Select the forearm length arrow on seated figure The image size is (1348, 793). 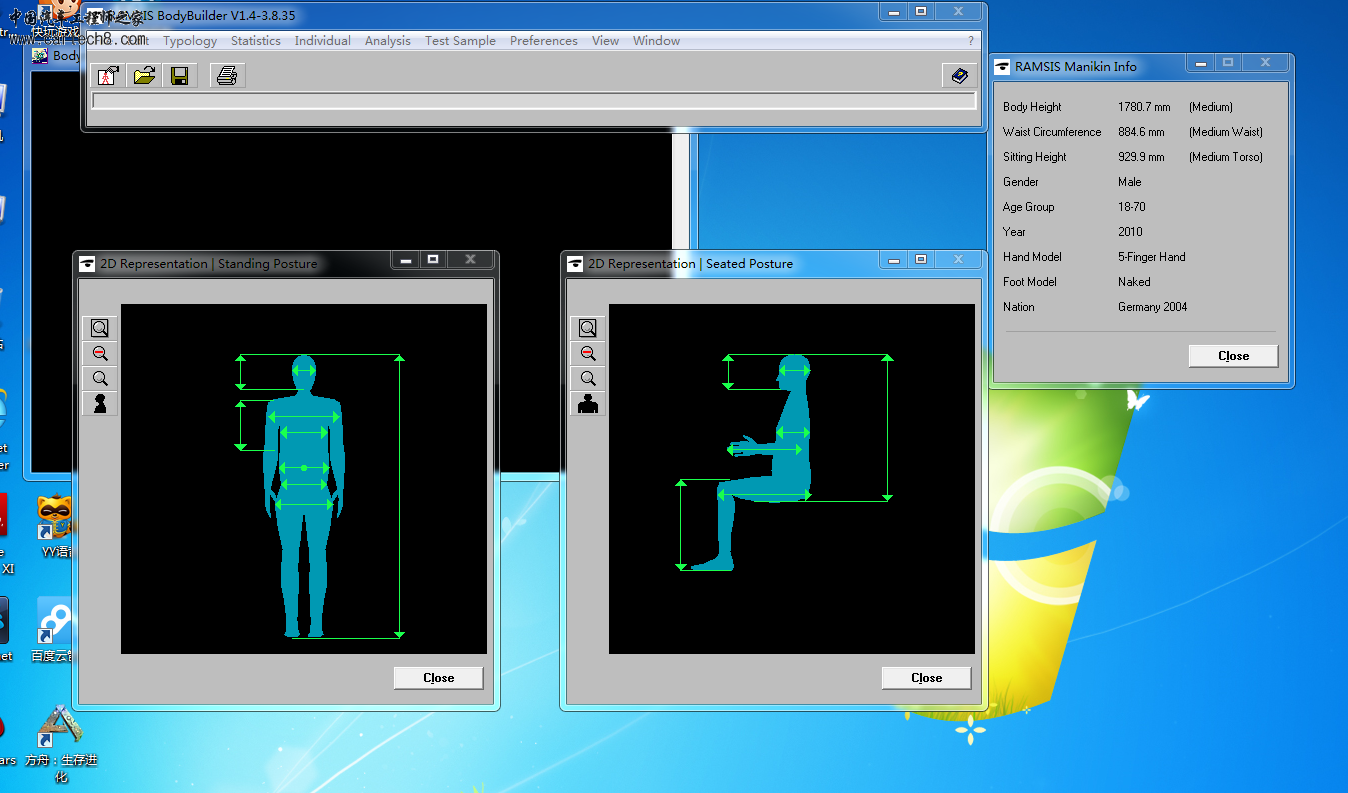coord(765,450)
